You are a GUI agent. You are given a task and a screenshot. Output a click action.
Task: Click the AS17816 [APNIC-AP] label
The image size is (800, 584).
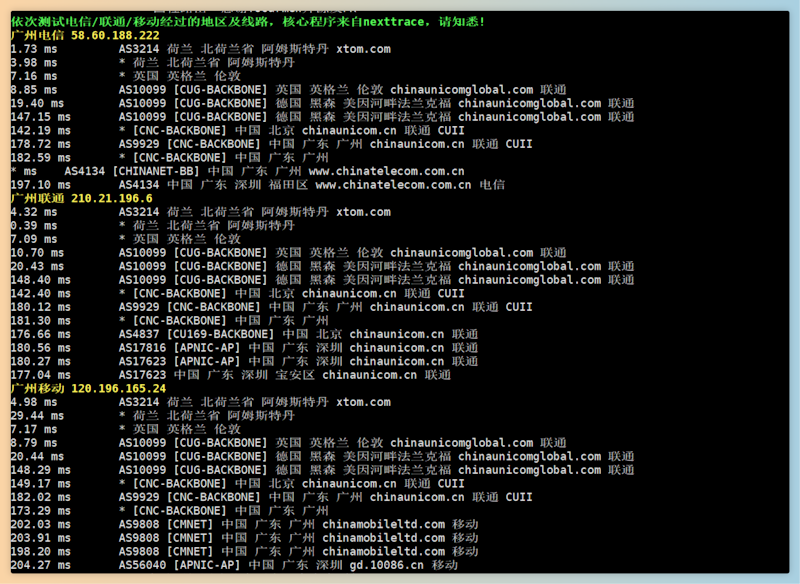click(x=180, y=348)
